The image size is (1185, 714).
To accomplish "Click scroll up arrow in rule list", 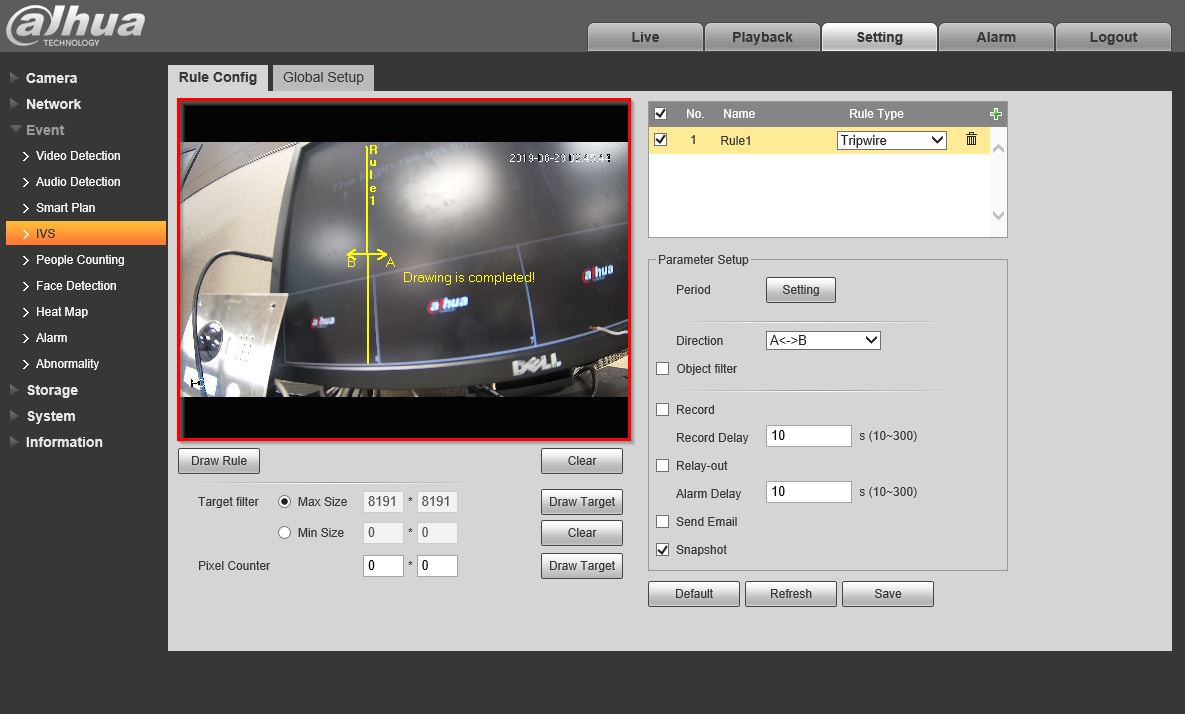I will tap(997, 148).
